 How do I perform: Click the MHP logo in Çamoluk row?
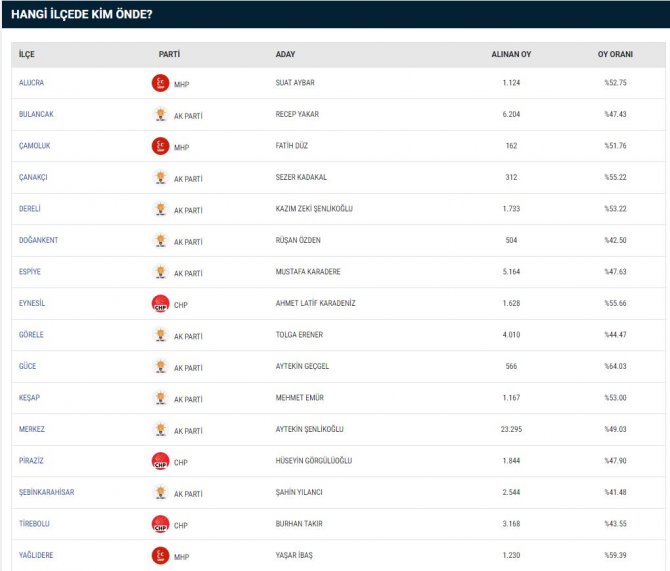(160, 146)
